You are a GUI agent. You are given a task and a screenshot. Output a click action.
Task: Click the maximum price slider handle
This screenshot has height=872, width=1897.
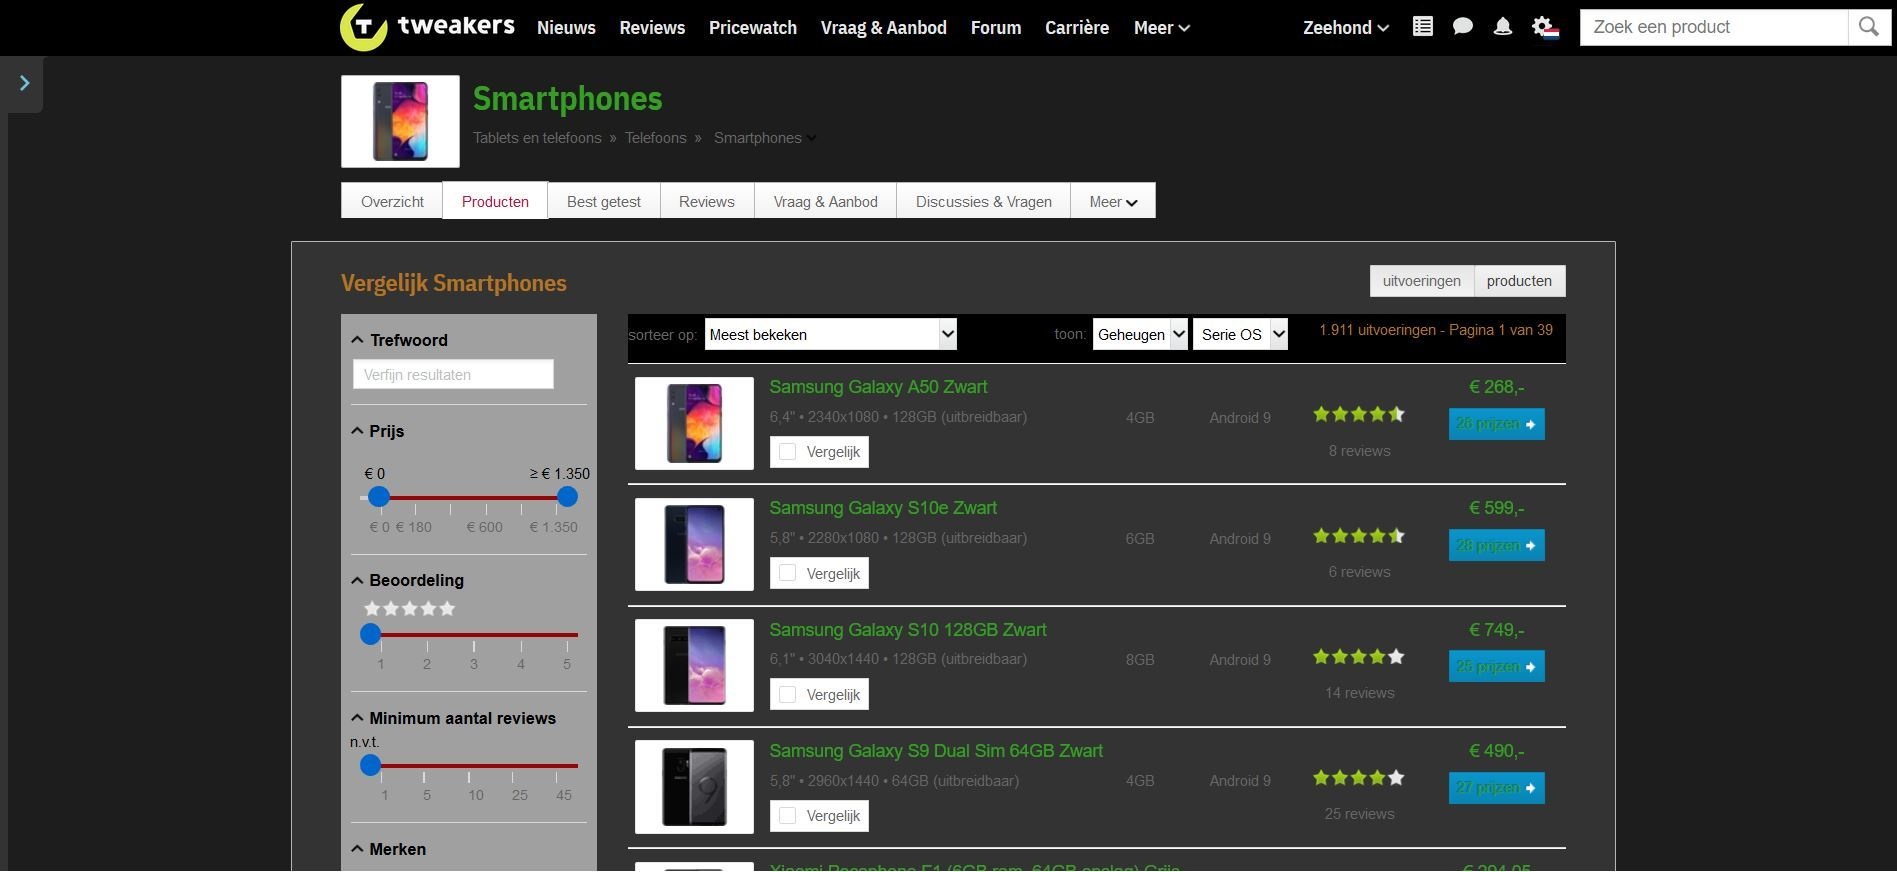(567, 497)
